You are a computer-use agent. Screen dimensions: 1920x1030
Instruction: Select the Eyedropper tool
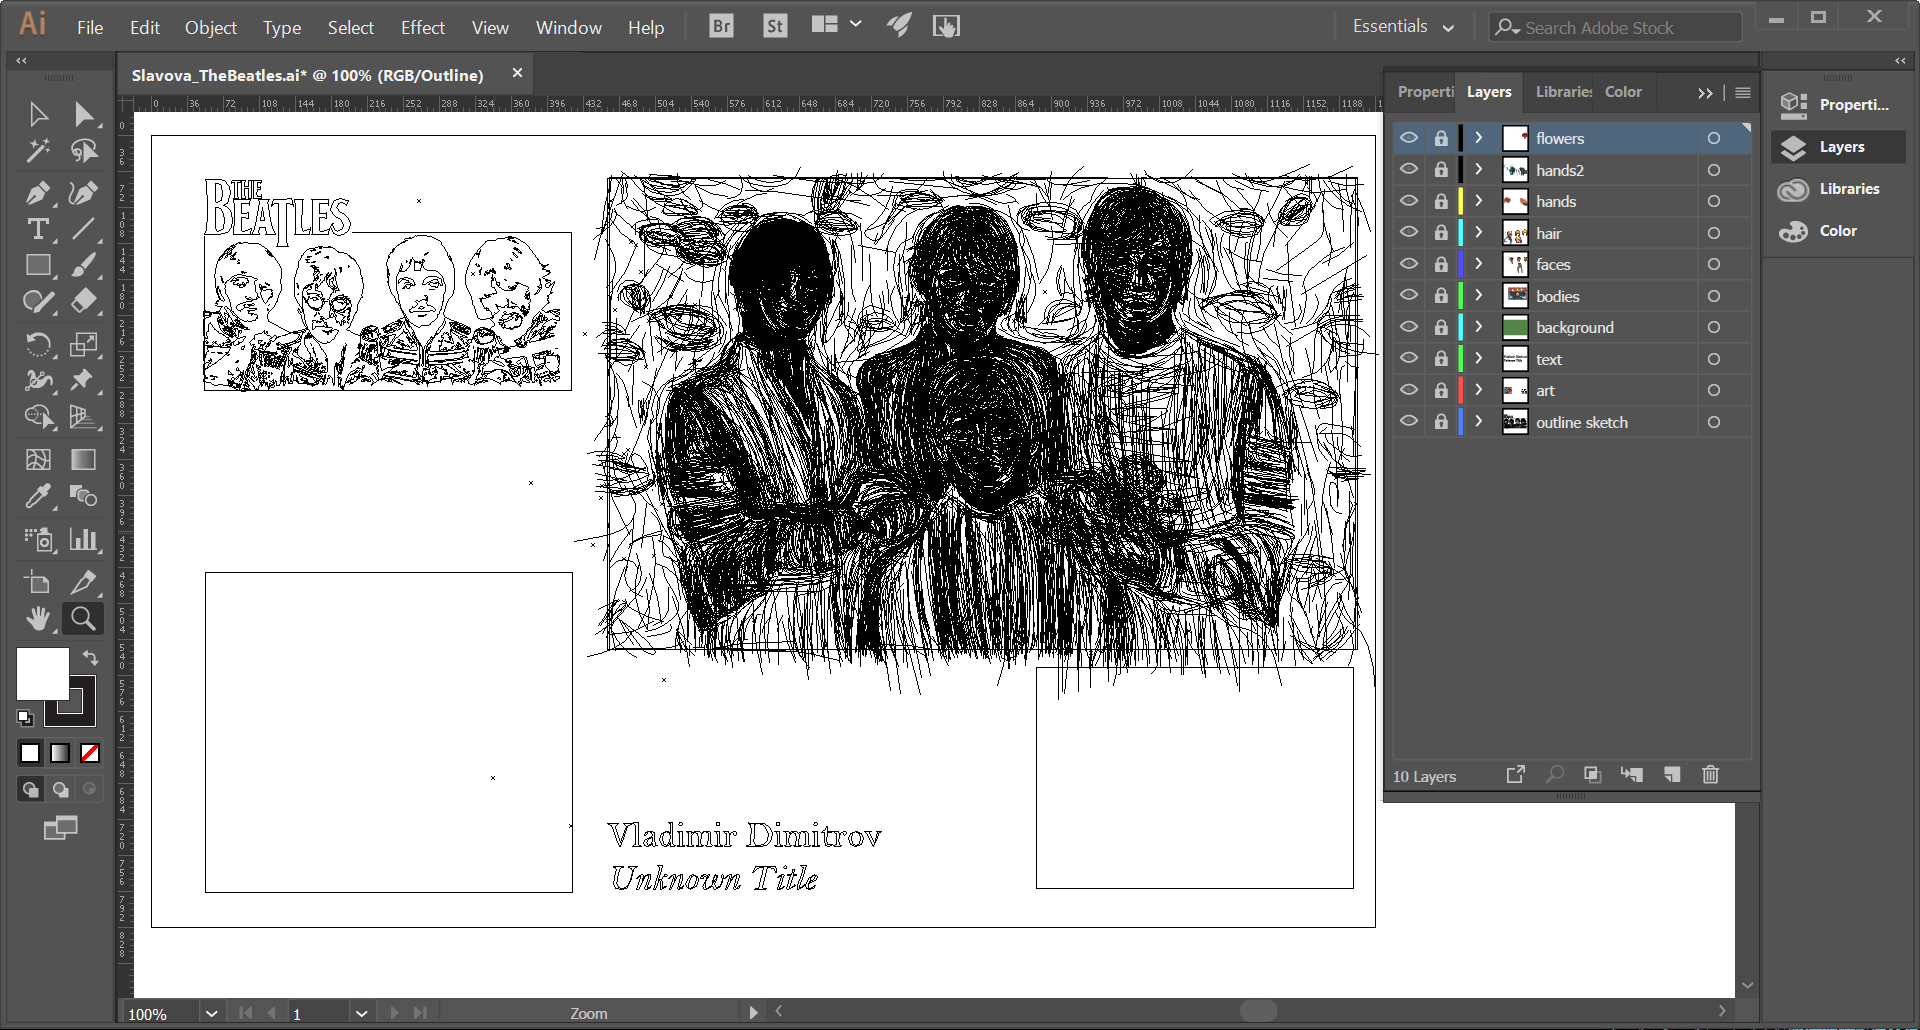coord(38,496)
